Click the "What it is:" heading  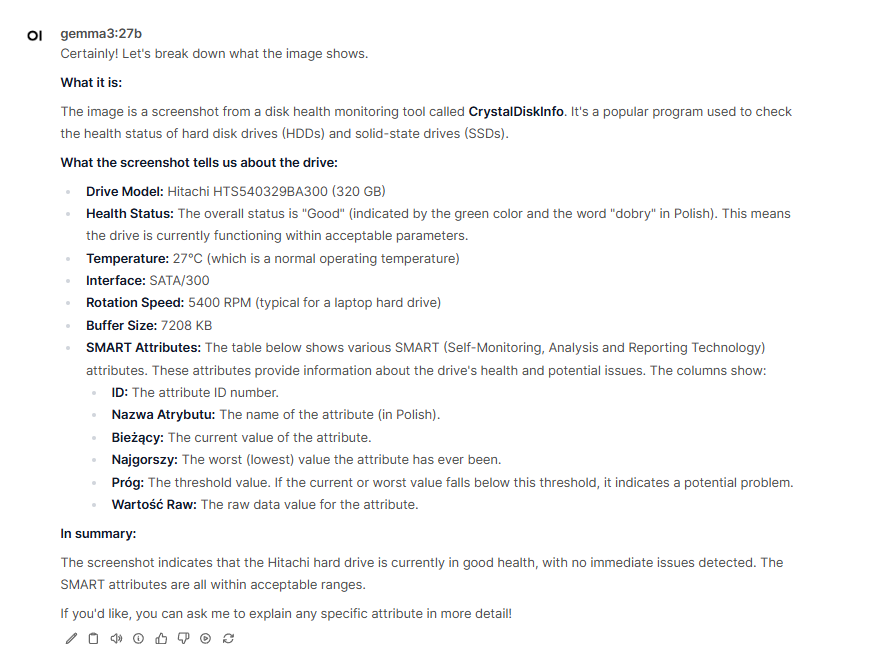point(91,83)
